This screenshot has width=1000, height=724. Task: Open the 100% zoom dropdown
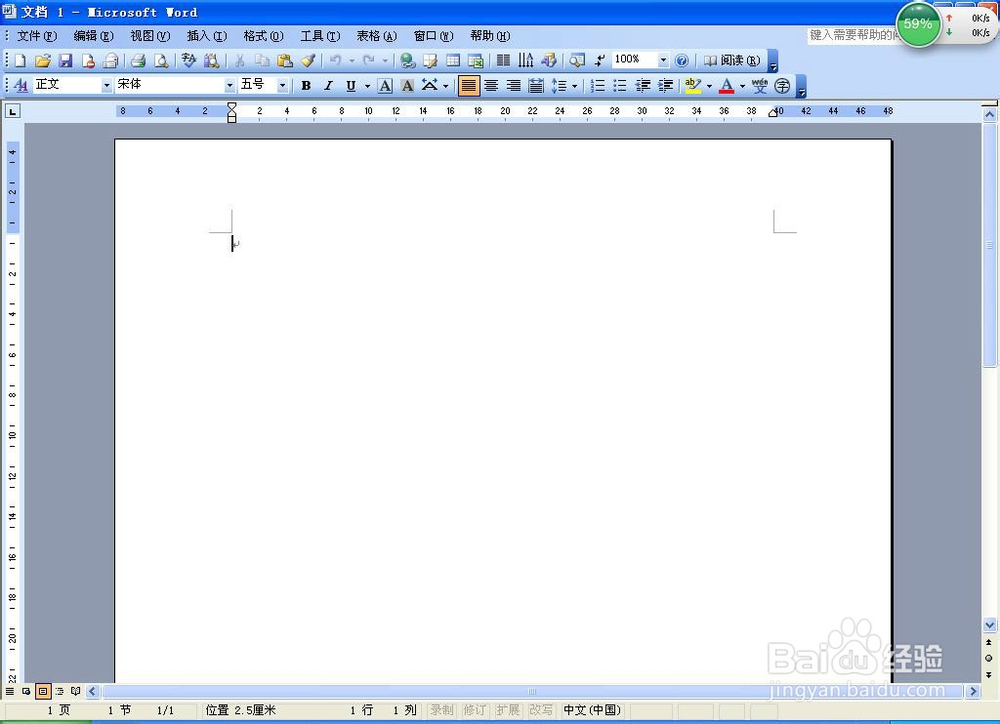click(x=663, y=61)
